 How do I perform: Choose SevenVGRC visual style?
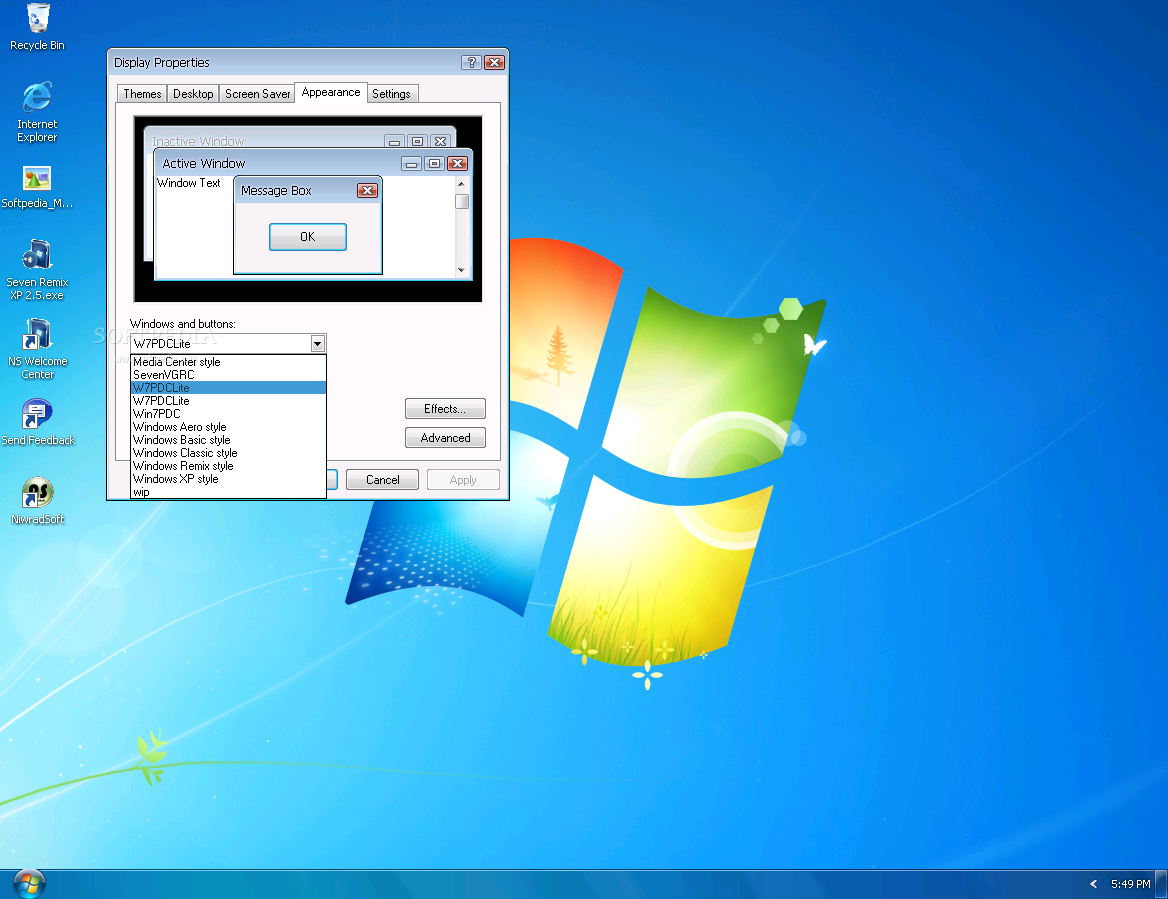tap(228, 375)
